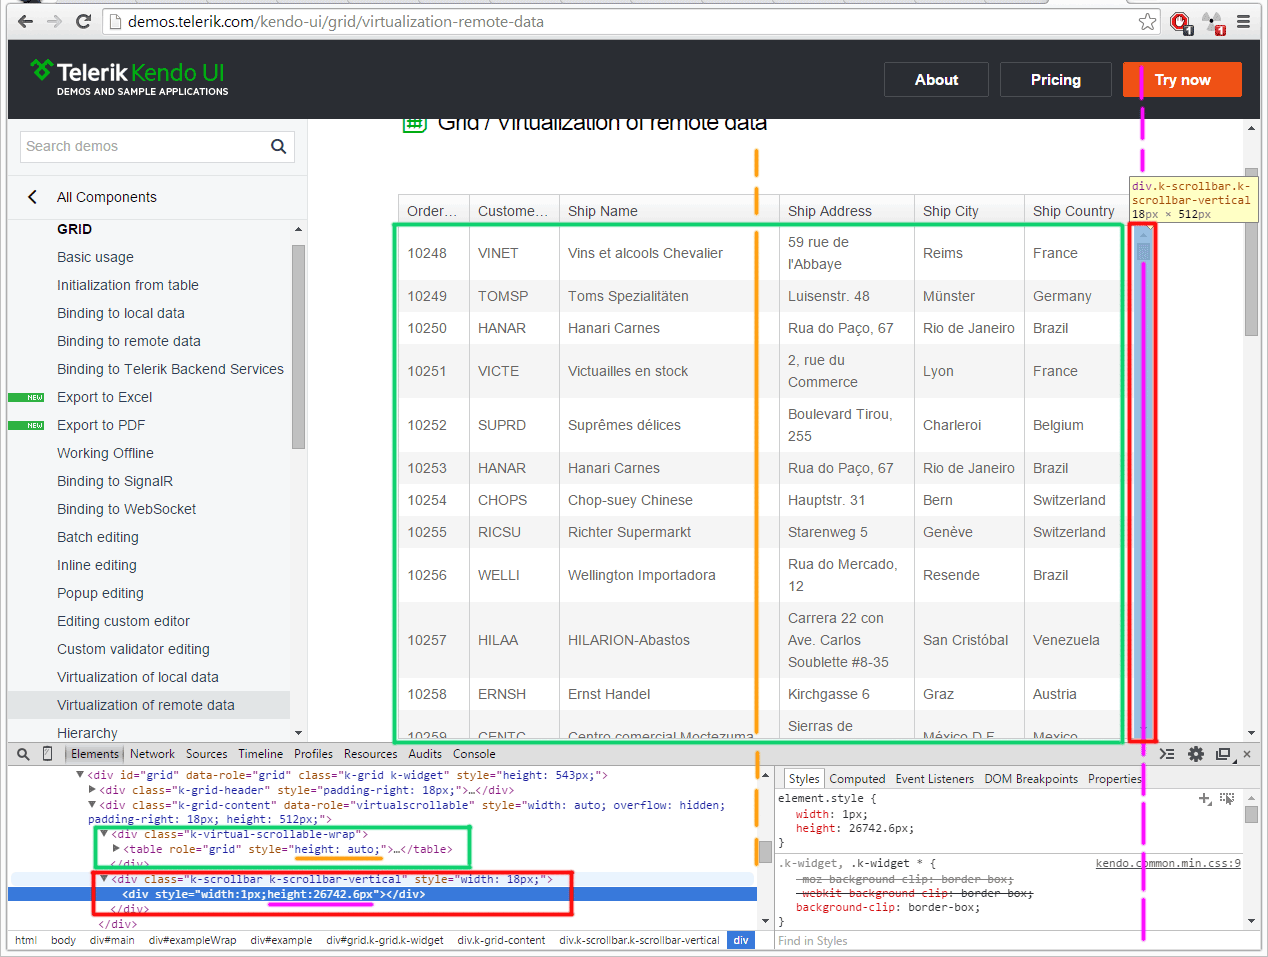Select div#main in the breadcrumb bar
This screenshot has width=1268, height=957.
coord(112,941)
